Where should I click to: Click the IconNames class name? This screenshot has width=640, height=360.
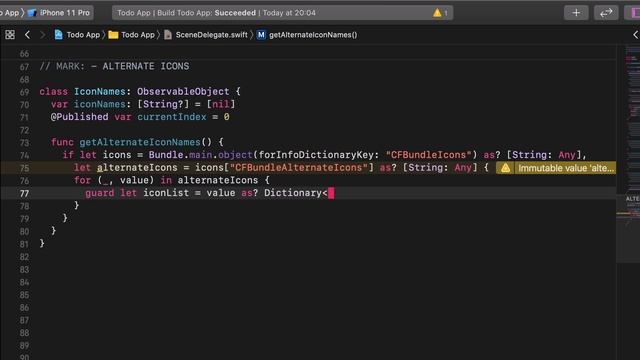(100, 91)
